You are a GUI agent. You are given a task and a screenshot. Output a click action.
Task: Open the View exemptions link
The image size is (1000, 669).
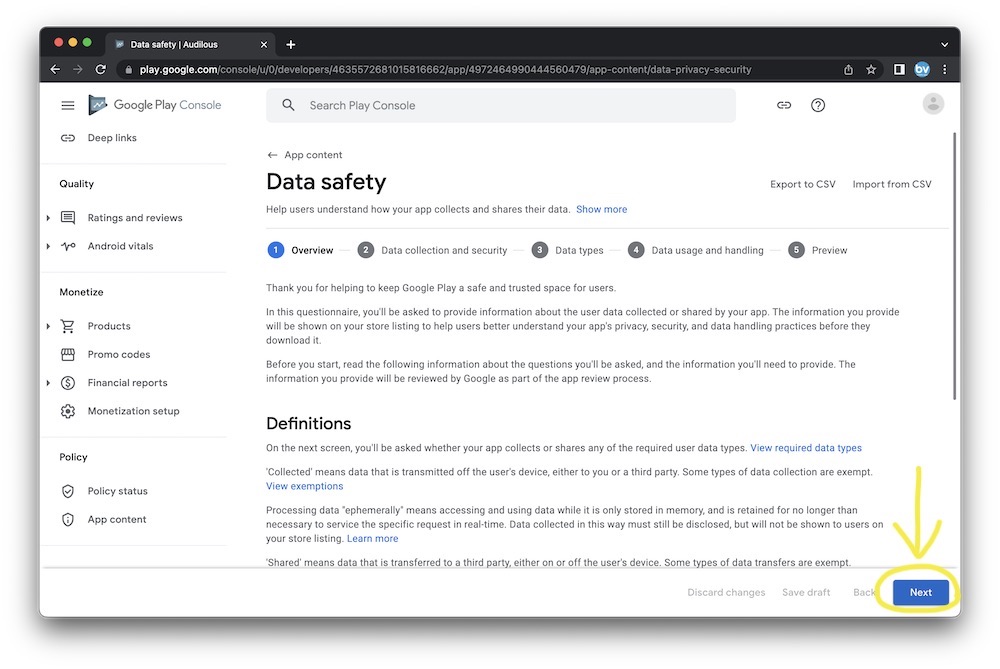click(304, 486)
